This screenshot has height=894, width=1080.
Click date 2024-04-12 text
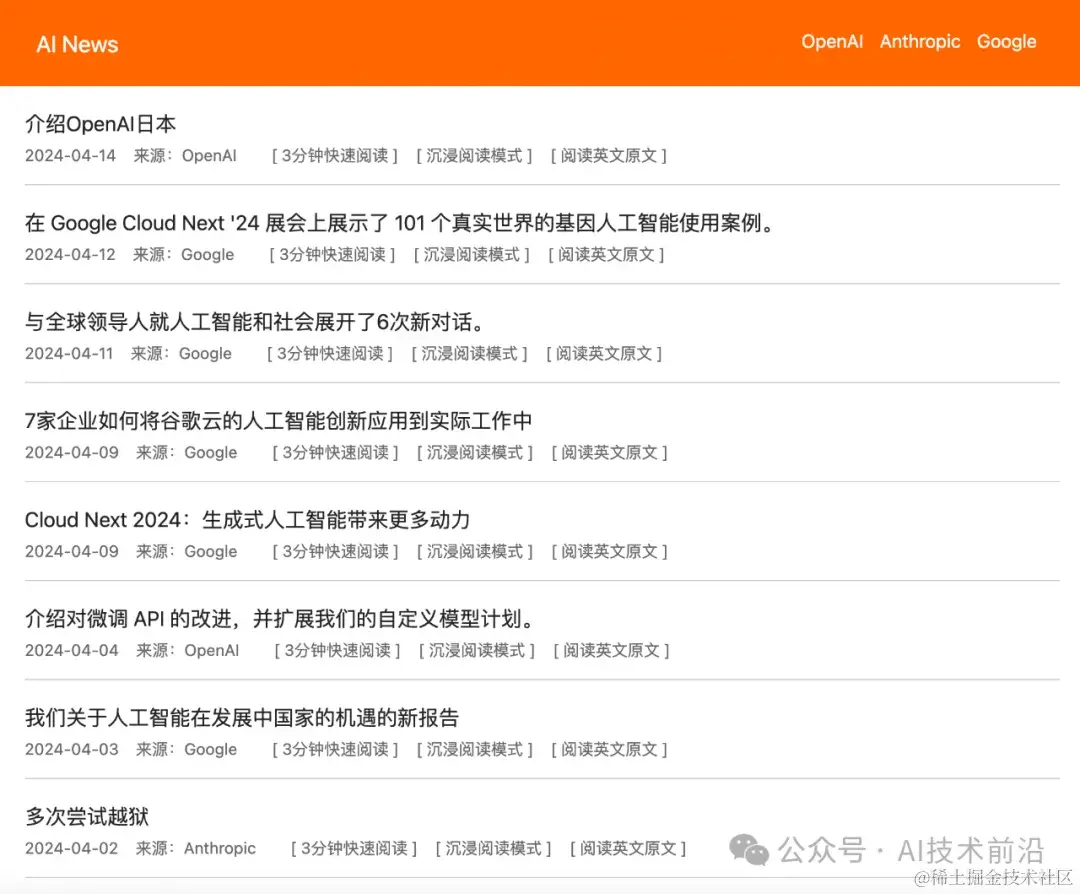click(70, 255)
